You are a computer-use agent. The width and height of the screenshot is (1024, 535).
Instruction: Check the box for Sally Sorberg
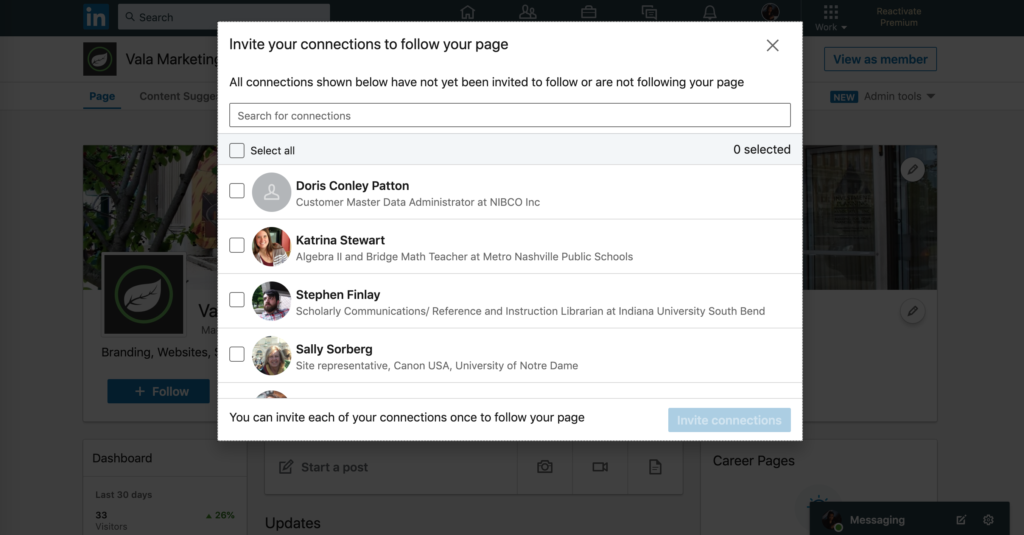point(237,354)
